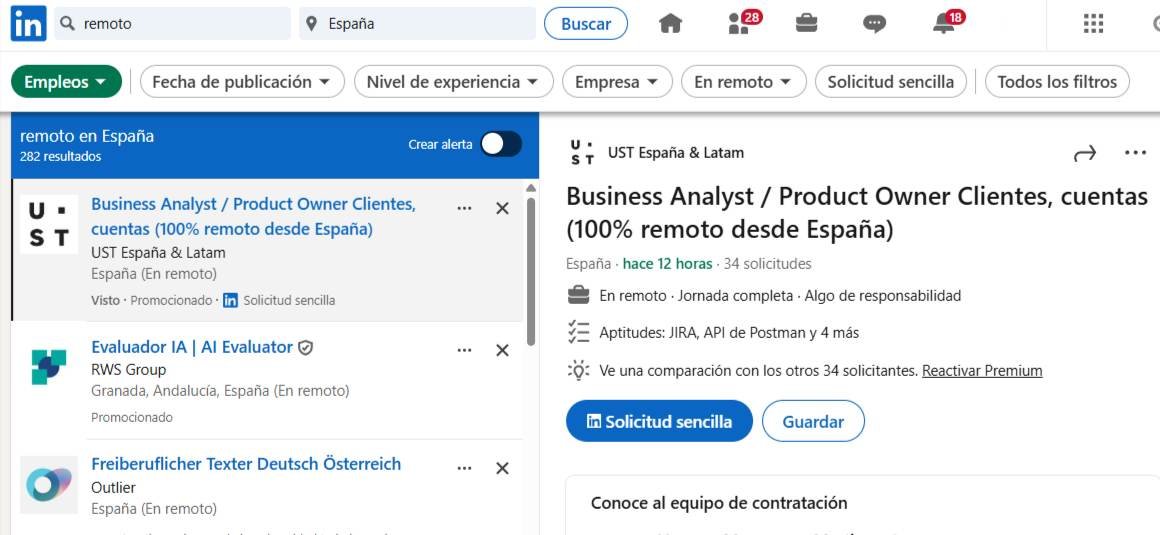Open Fecha de publicación filter
This screenshot has width=1160, height=535.
(x=242, y=81)
